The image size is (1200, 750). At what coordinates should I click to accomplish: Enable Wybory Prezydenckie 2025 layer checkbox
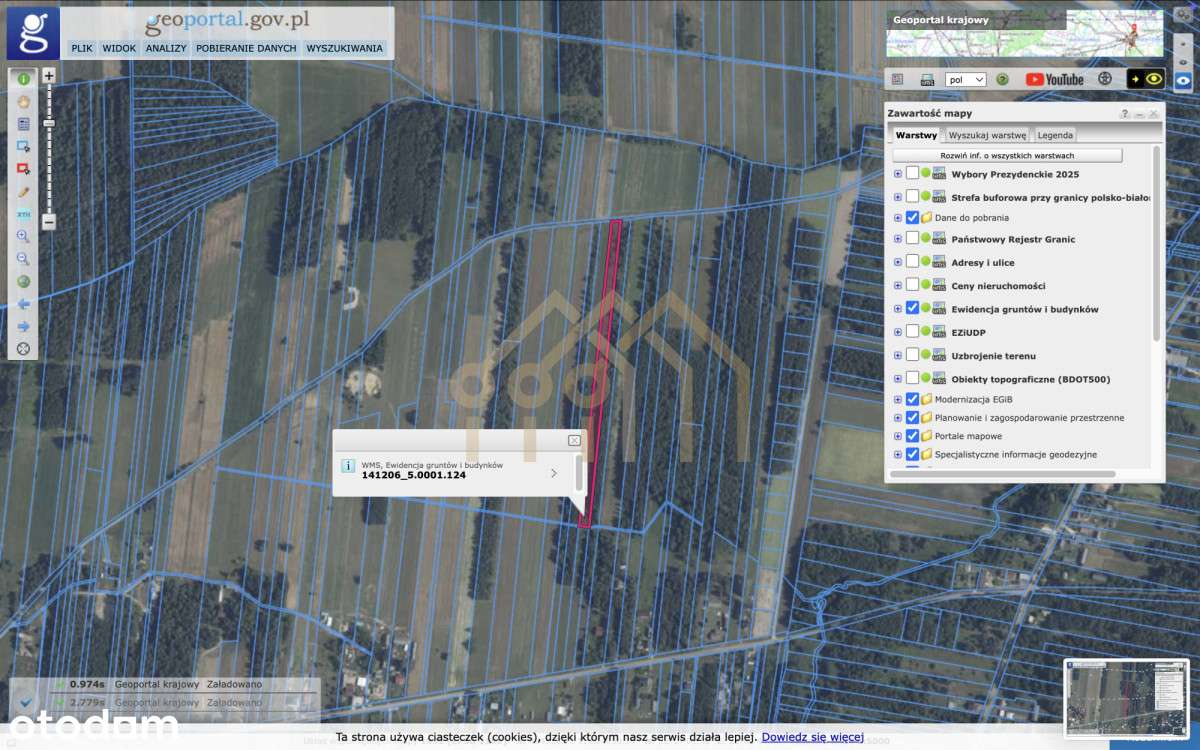point(912,173)
